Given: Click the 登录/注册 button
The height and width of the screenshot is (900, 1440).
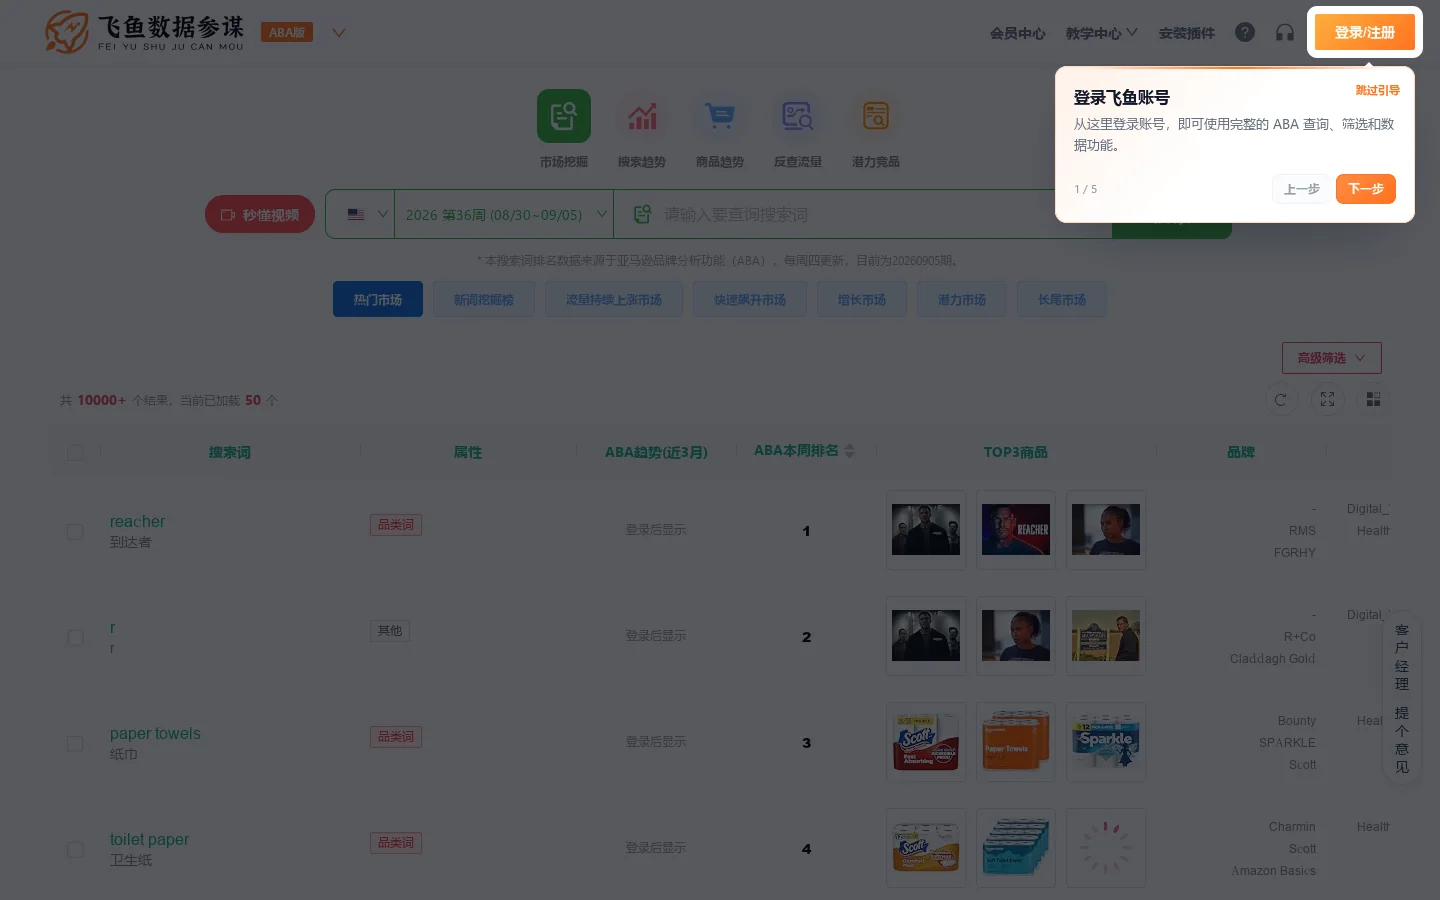Looking at the screenshot, I should [1364, 32].
